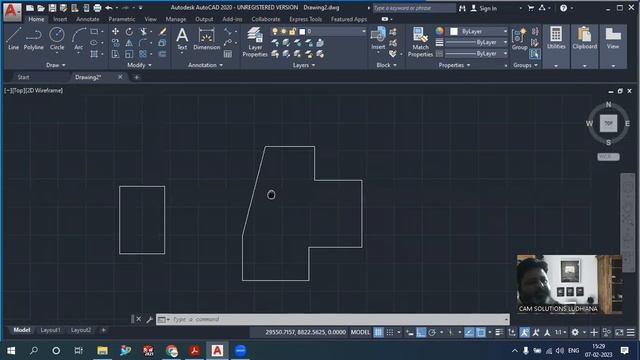Toggle 2D object snap in status bar
Image resolution: width=640 pixels, height=360 pixels.
pos(481,332)
